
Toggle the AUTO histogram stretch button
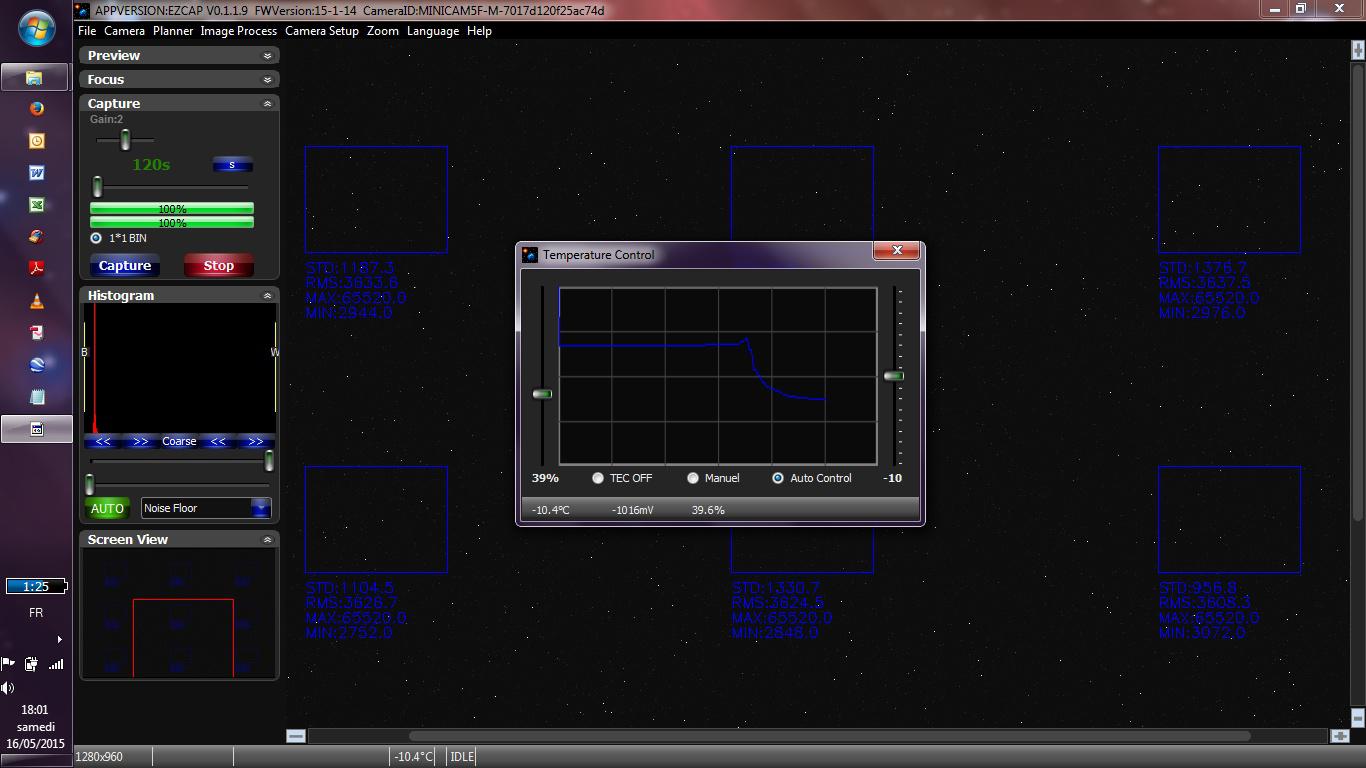[107, 508]
